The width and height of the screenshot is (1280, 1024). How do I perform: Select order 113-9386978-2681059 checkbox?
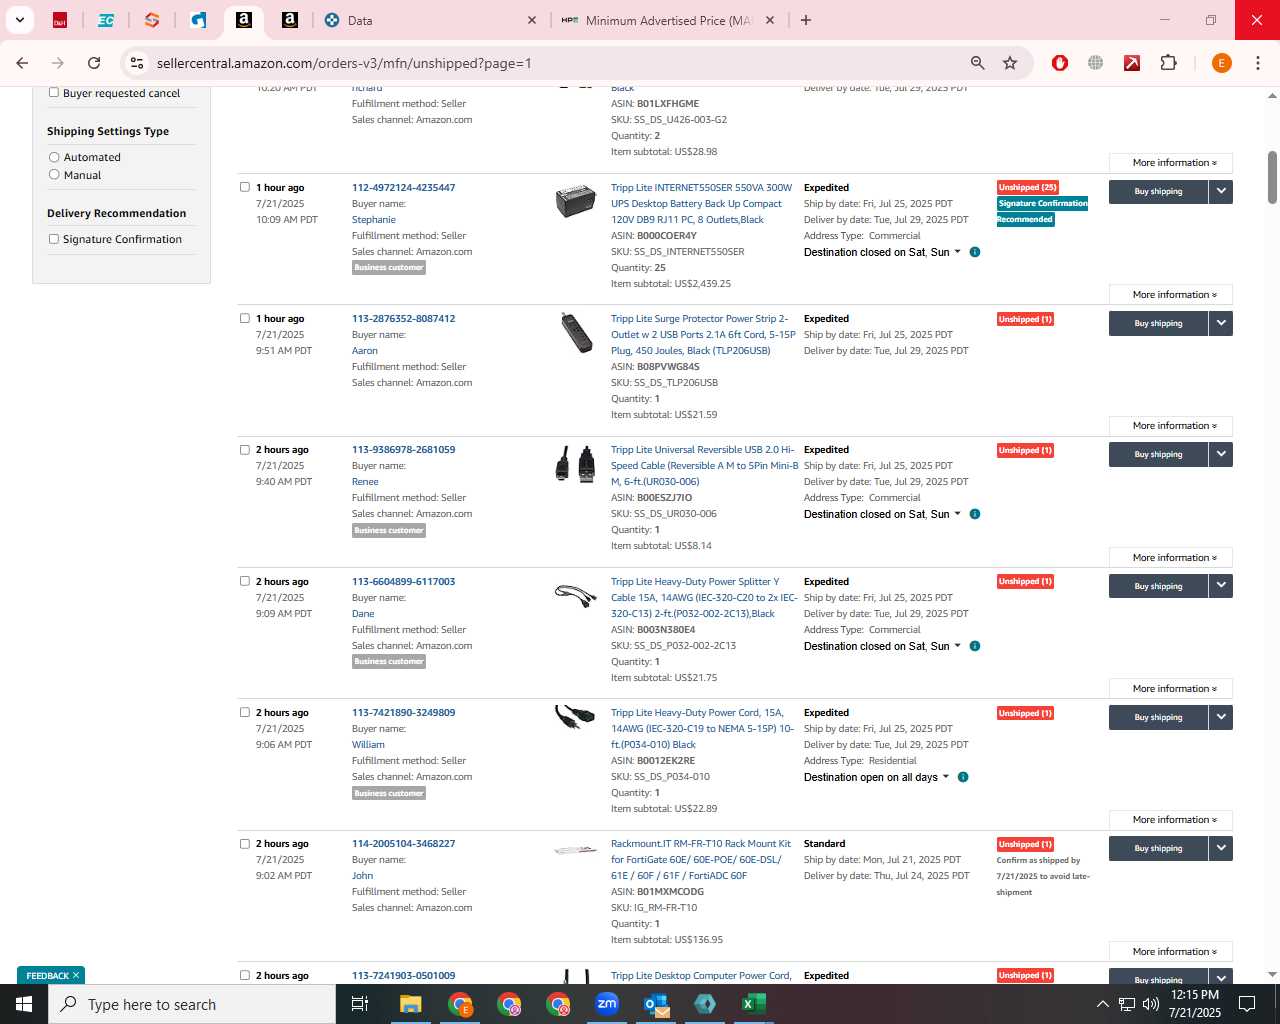pos(245,449)
